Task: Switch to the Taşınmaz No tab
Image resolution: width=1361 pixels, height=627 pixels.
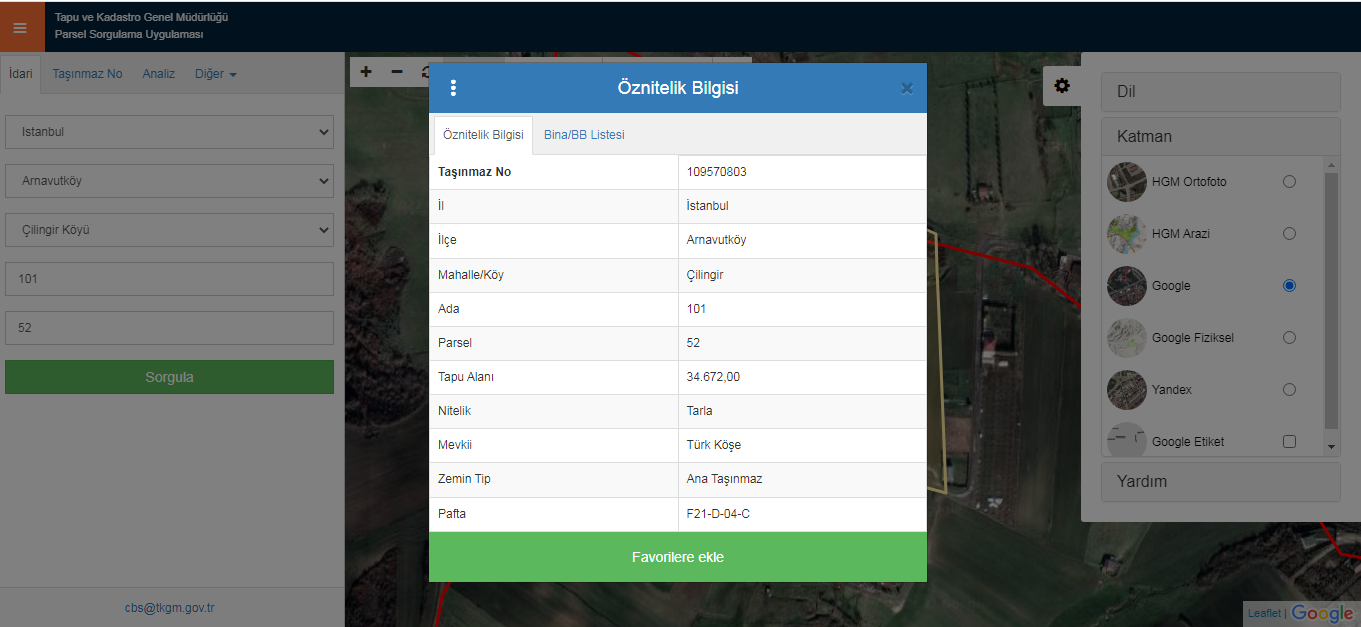Action: tap(87, 74)
